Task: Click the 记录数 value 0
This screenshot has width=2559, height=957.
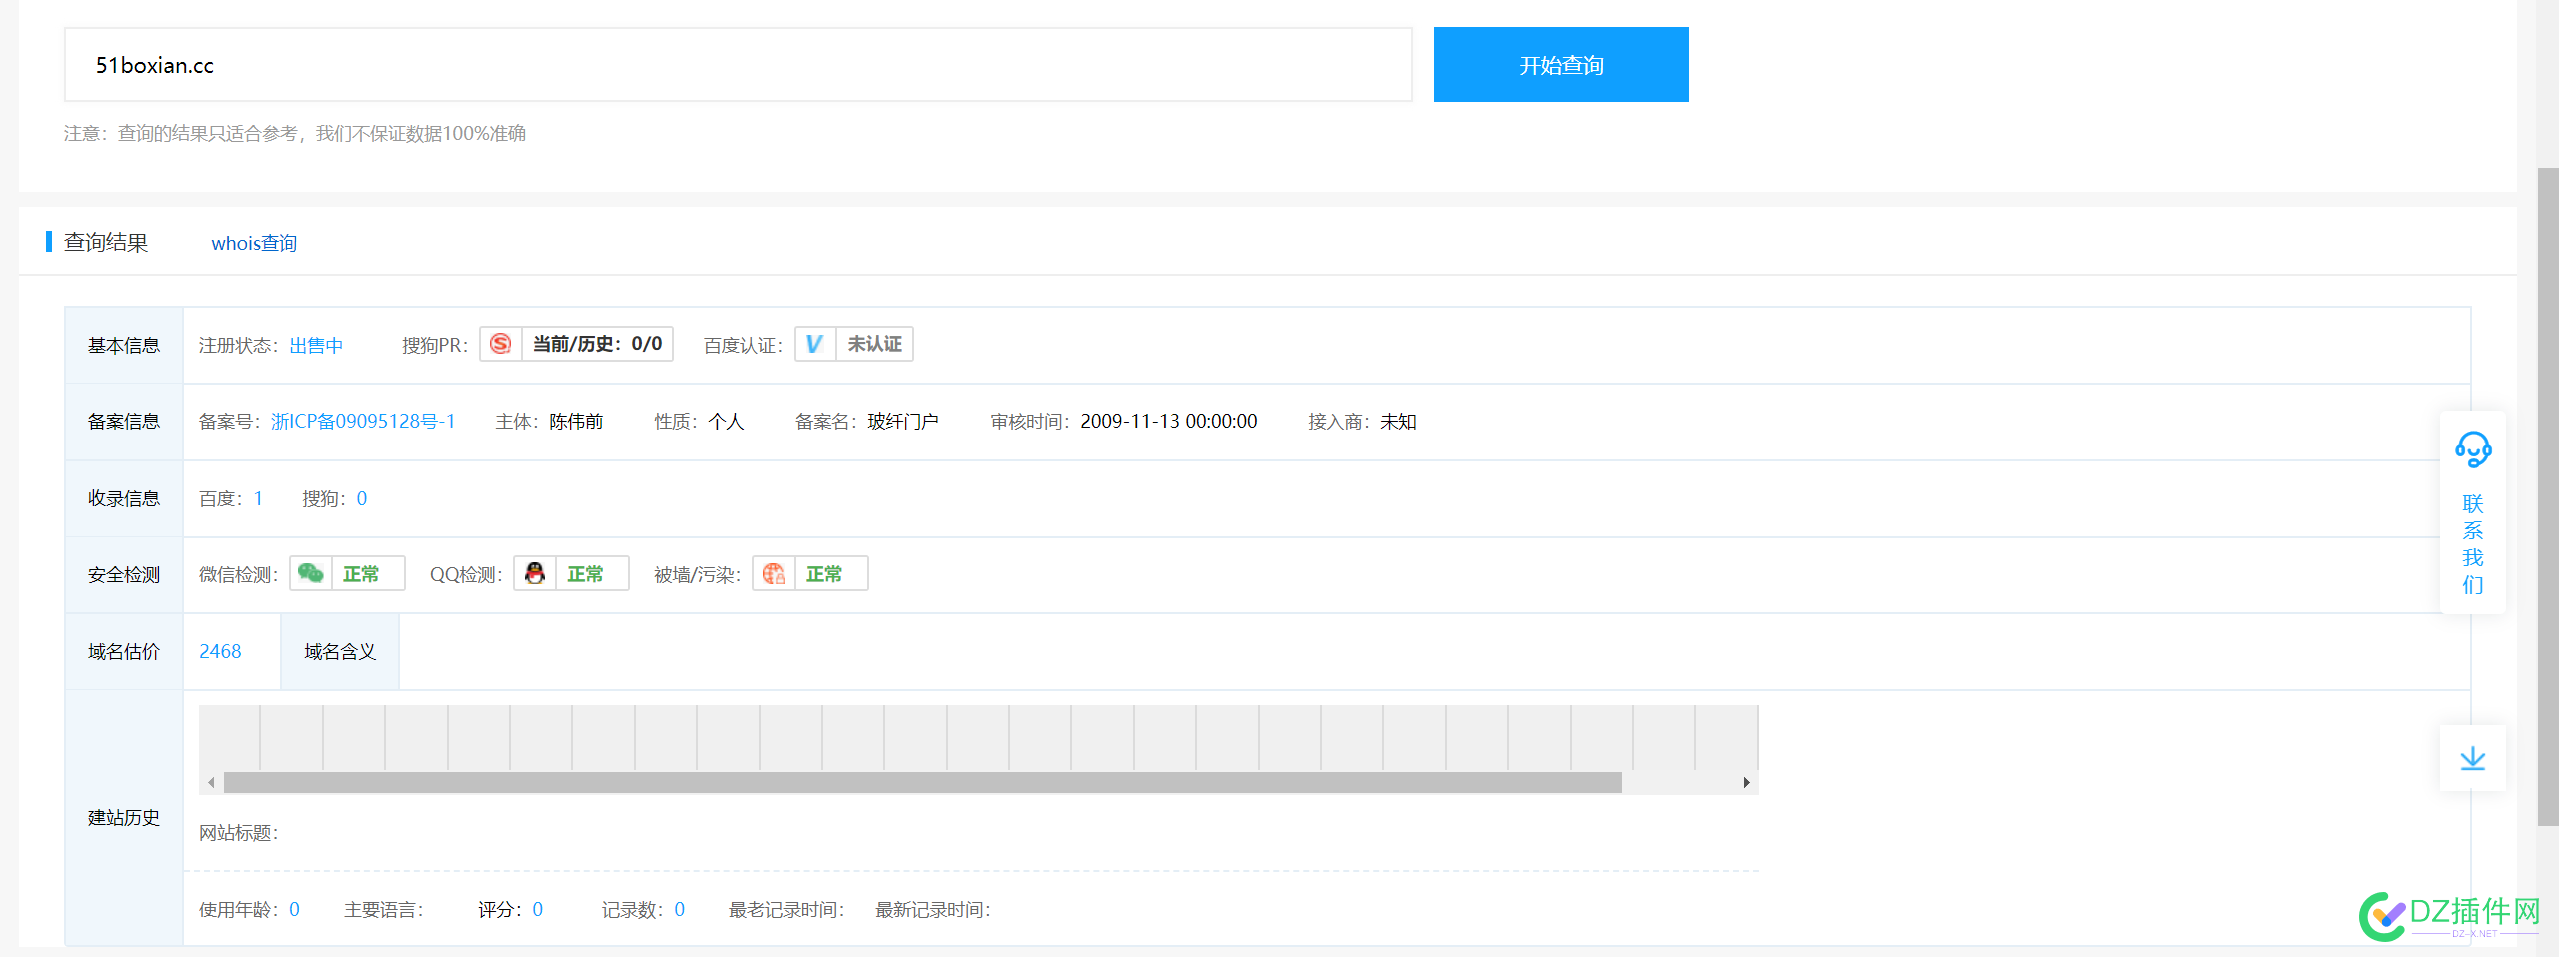Action: pyautogui.click(x=679, y=909)
